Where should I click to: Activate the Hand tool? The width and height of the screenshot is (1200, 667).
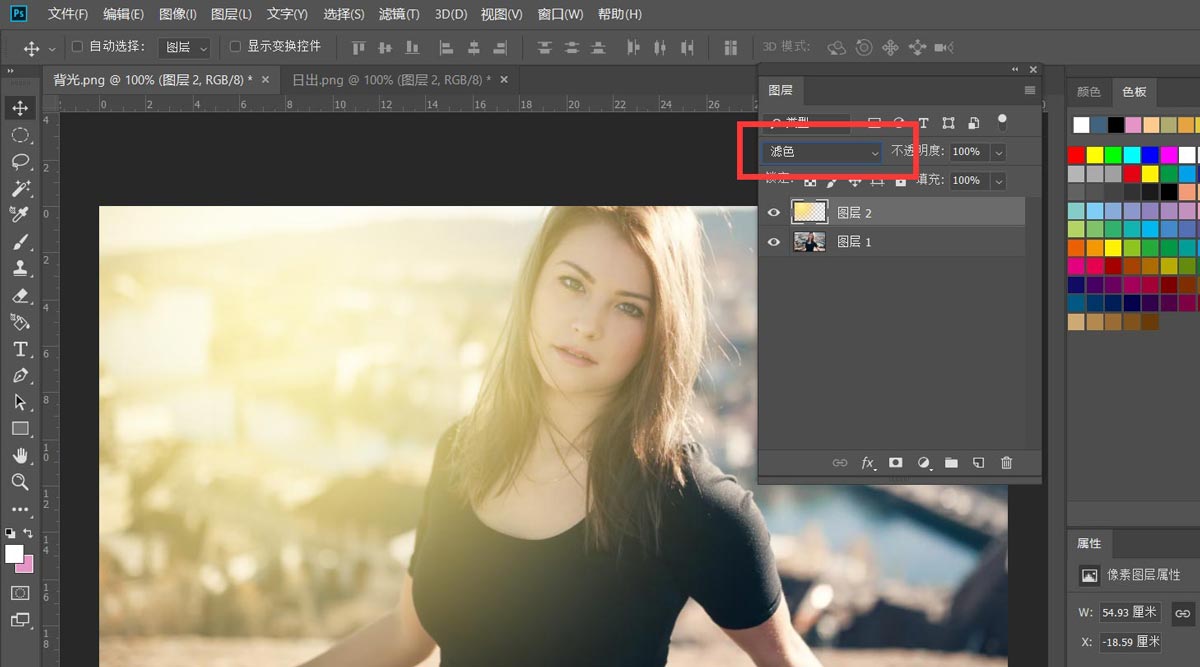(x=20, y=456)
